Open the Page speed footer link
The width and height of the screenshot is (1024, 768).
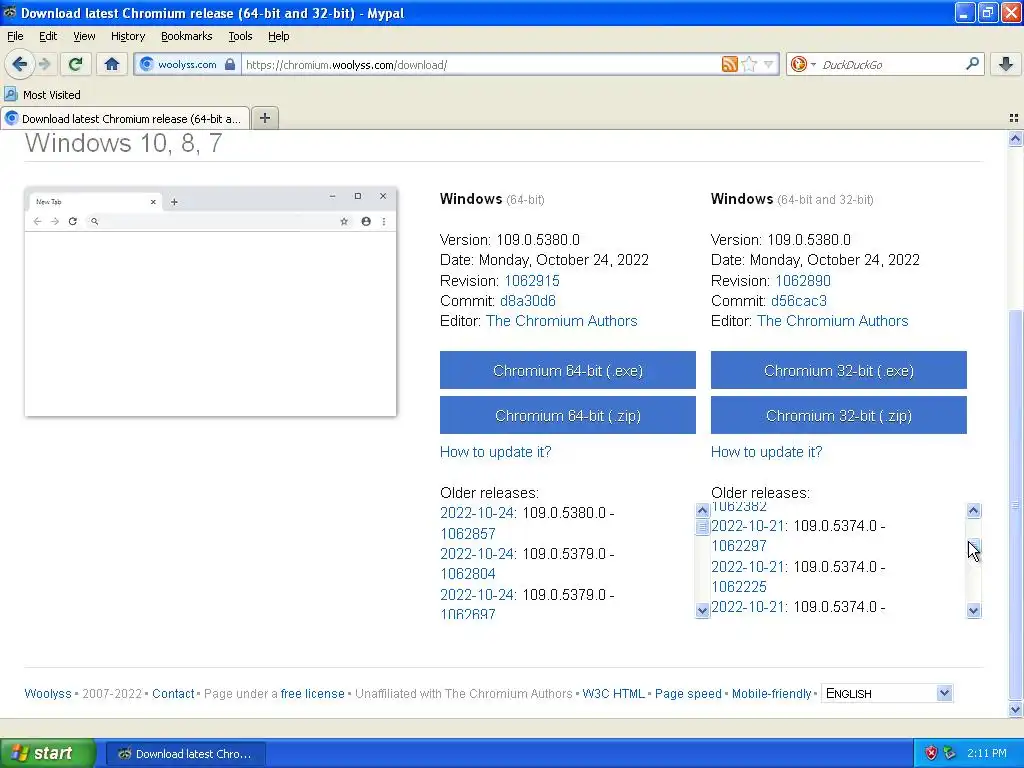click(688, 694)
